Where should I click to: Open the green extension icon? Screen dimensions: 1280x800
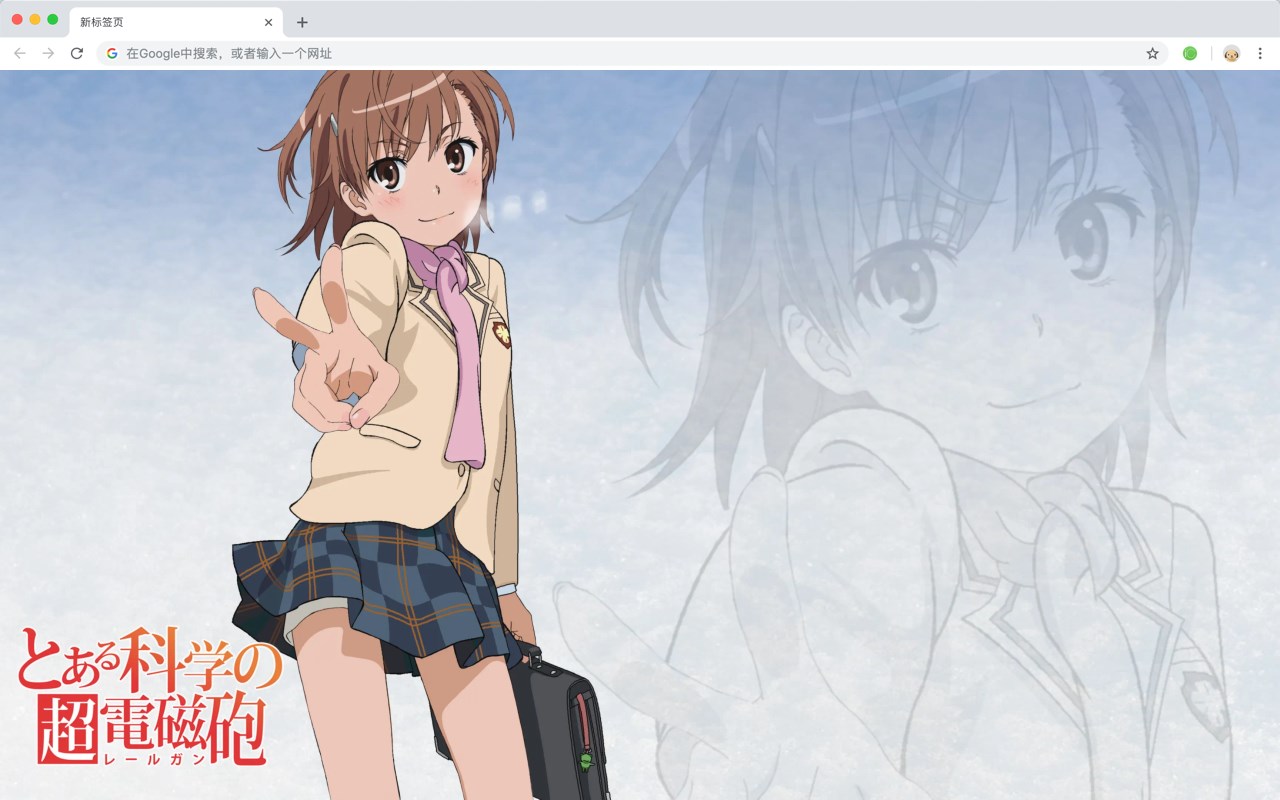1190,53
